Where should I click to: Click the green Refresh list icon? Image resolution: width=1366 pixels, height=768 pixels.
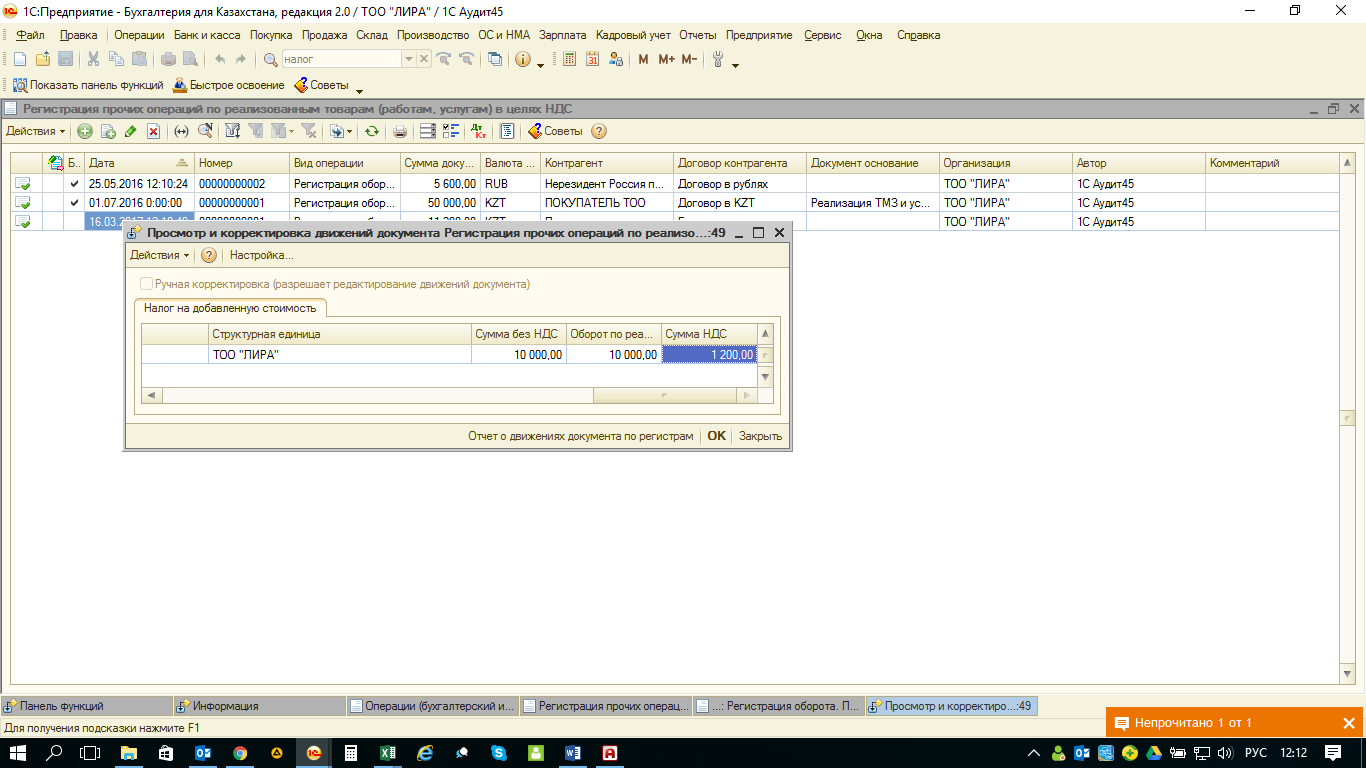[371, 131]
